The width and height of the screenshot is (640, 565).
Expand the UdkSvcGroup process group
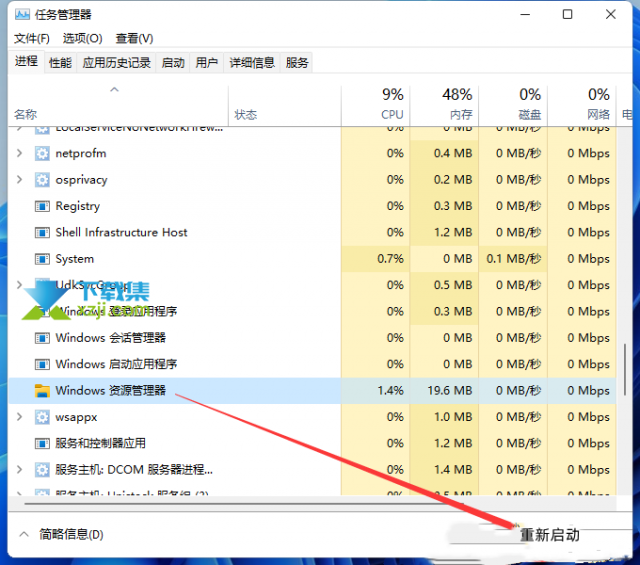point(19,285)
